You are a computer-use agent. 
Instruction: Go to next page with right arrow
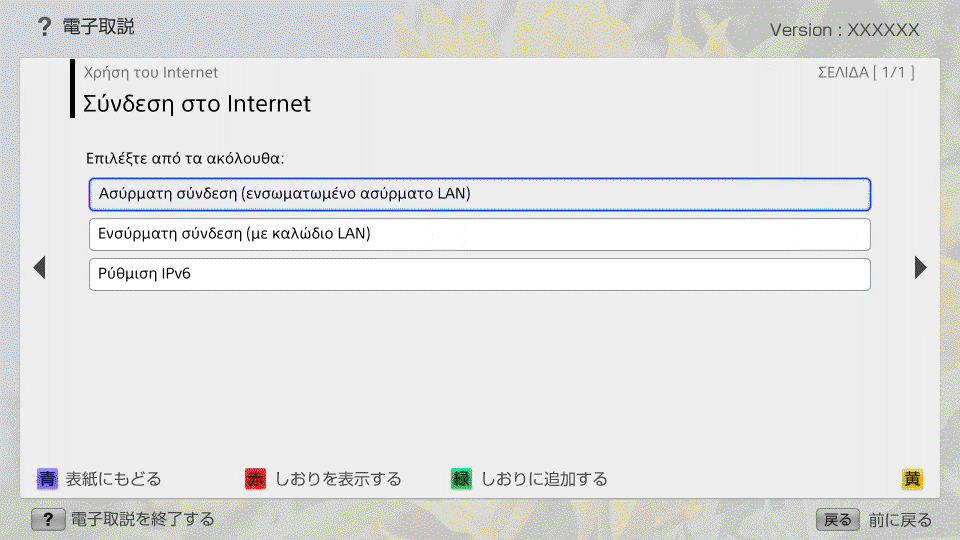coord(921,268)
